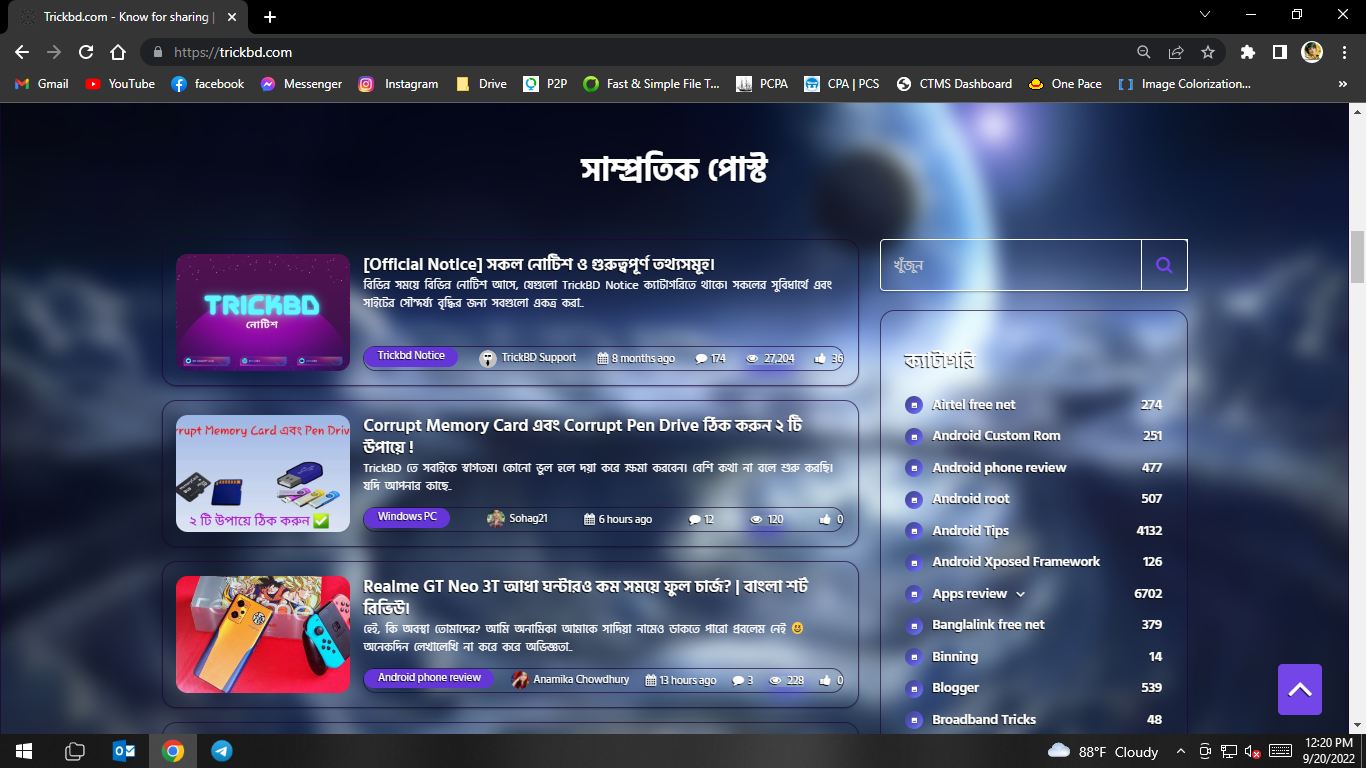This screenshot has width=1366, height=768.
Task: Open the CPA | PCS bookmark
Action: click(841, 84)
